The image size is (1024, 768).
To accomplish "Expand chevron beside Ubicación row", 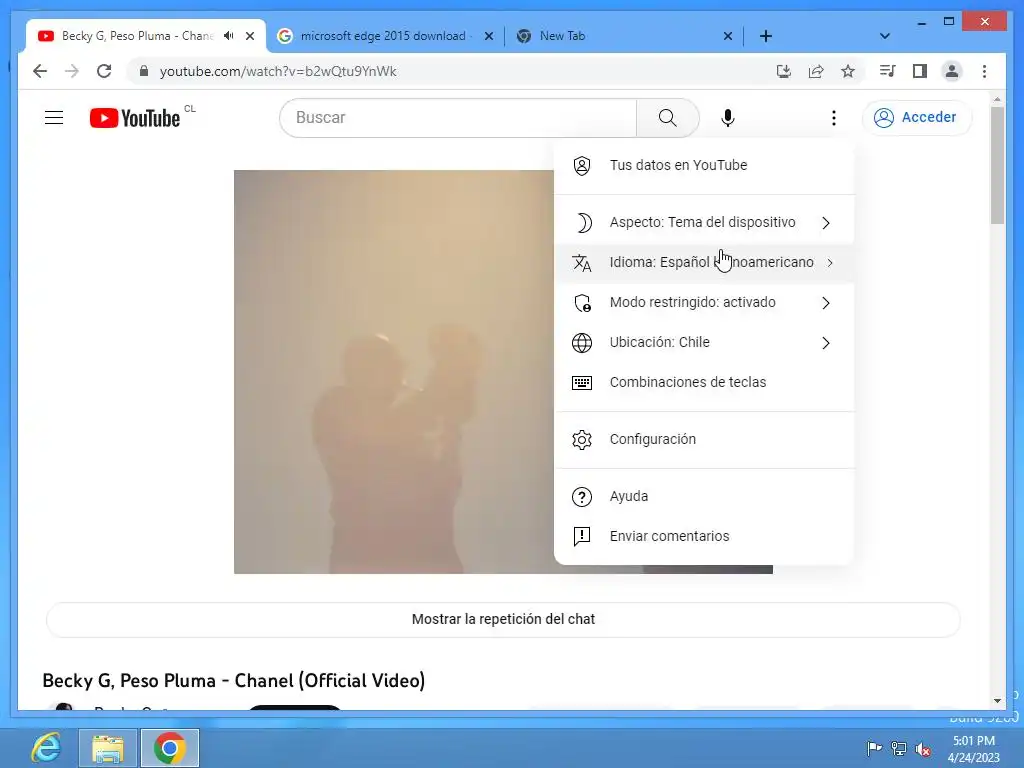I will pos(826,343).
